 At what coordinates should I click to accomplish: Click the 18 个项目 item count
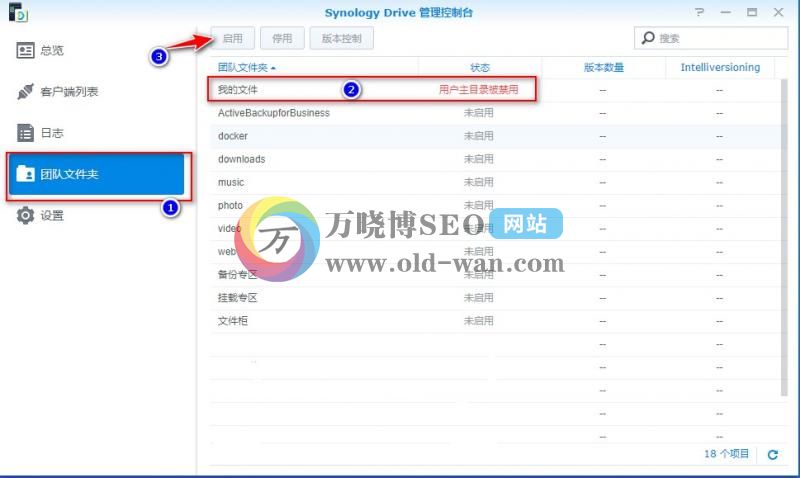(x=727, y=454)
